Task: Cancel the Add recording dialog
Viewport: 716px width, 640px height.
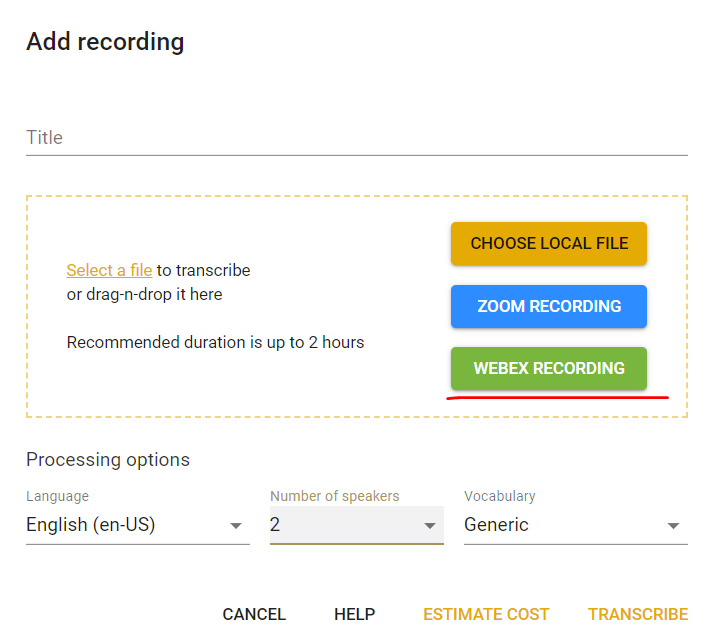Action: coord(254,614)
